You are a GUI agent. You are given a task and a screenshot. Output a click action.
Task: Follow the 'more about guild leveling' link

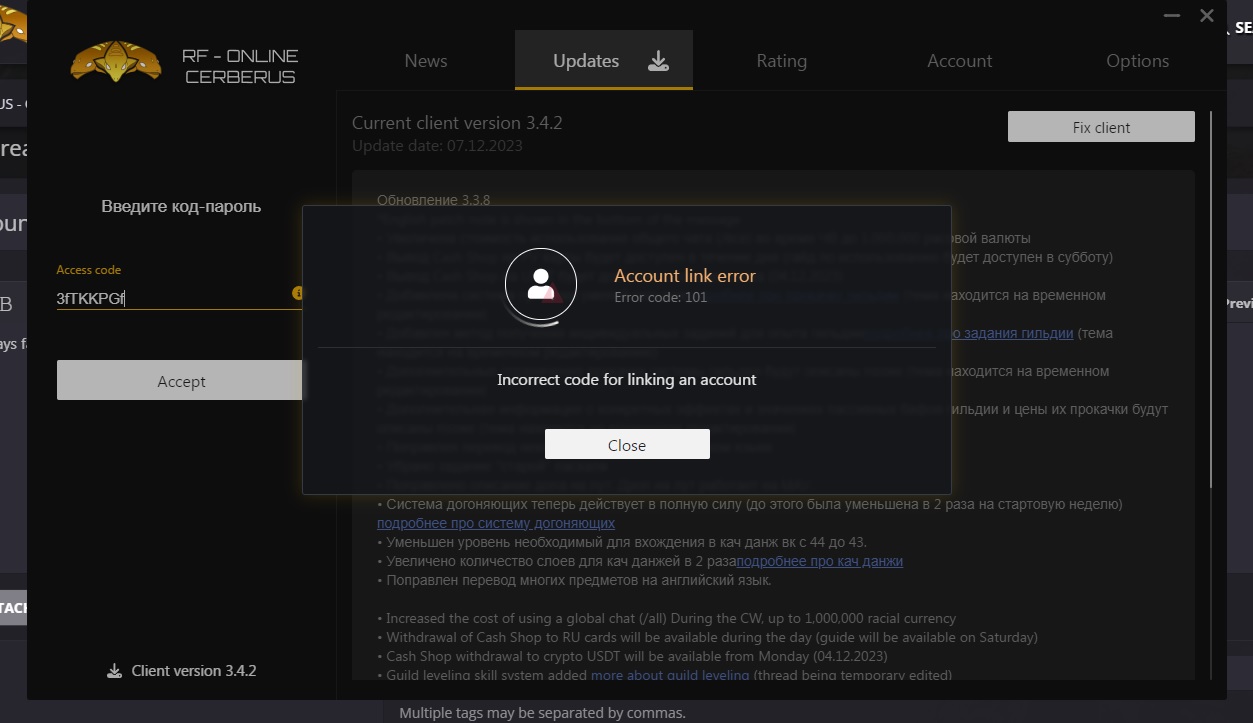[670, 675]
